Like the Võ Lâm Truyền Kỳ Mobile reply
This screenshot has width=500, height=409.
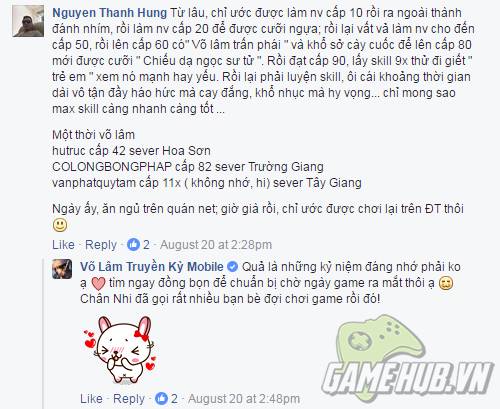pos(91,399)
